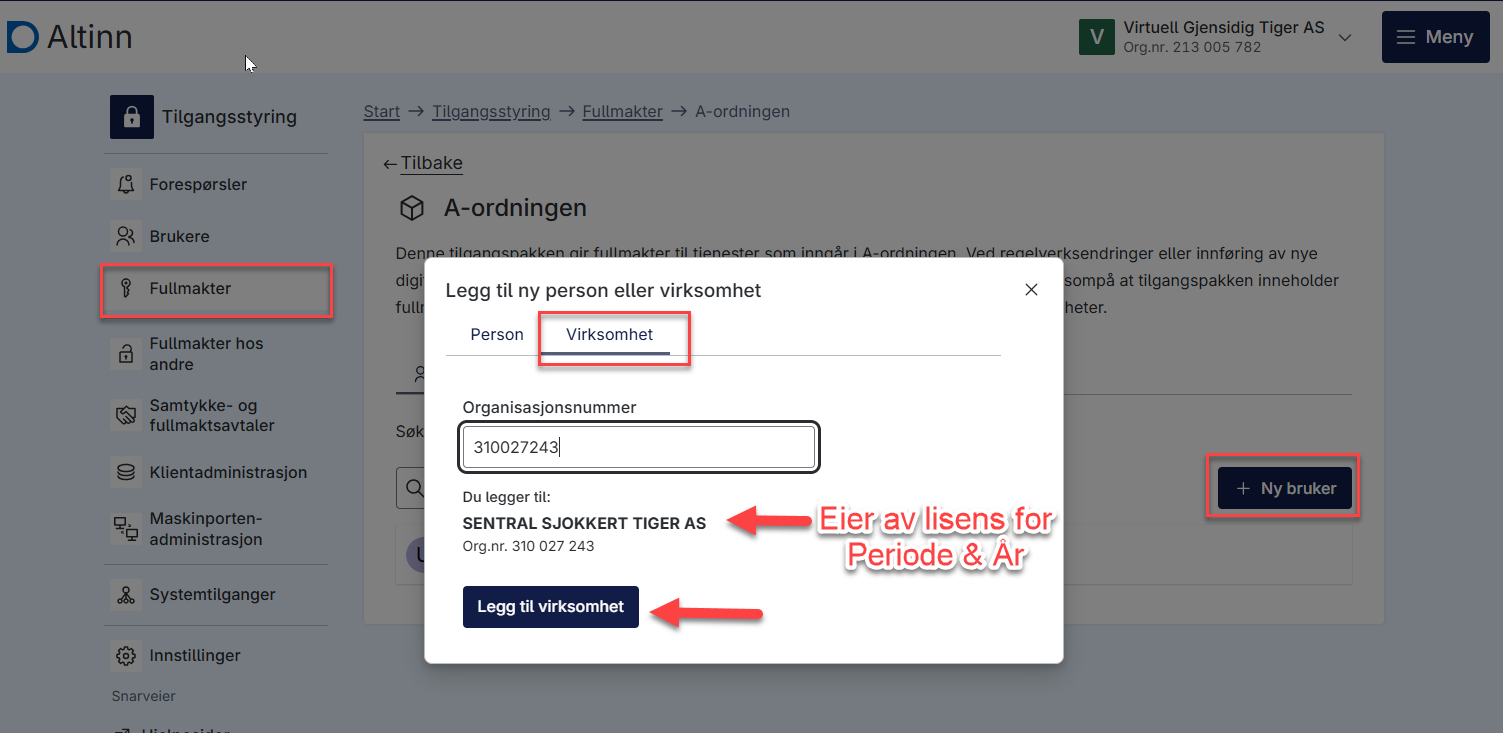
Task: Close the Legg til ny person dialog
Action: (x=1031, y=290)
